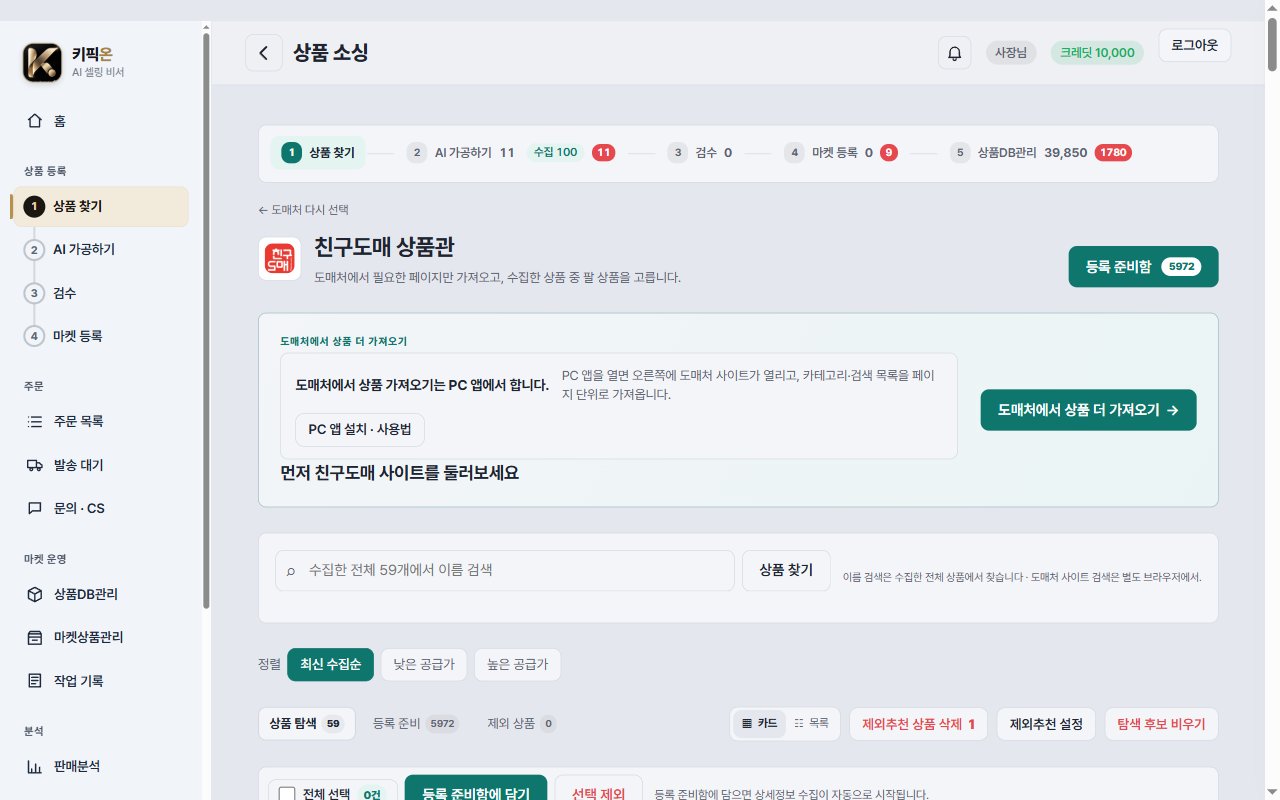The height and width of the screenshot is (800, 1280).
Task: Select sidebar step 상품 찾기
Action: tap(99, 207)
